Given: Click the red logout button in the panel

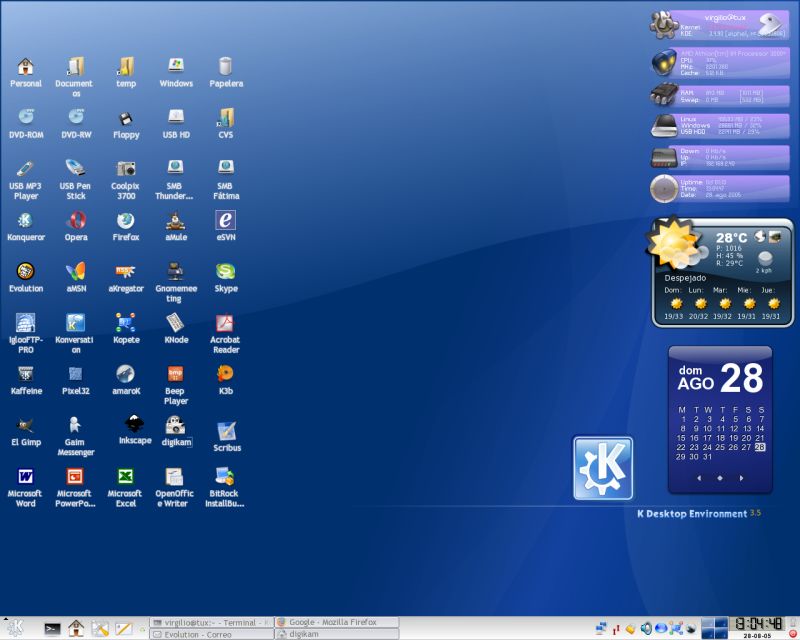Looking at the screenshot, I should pos(793,634).
